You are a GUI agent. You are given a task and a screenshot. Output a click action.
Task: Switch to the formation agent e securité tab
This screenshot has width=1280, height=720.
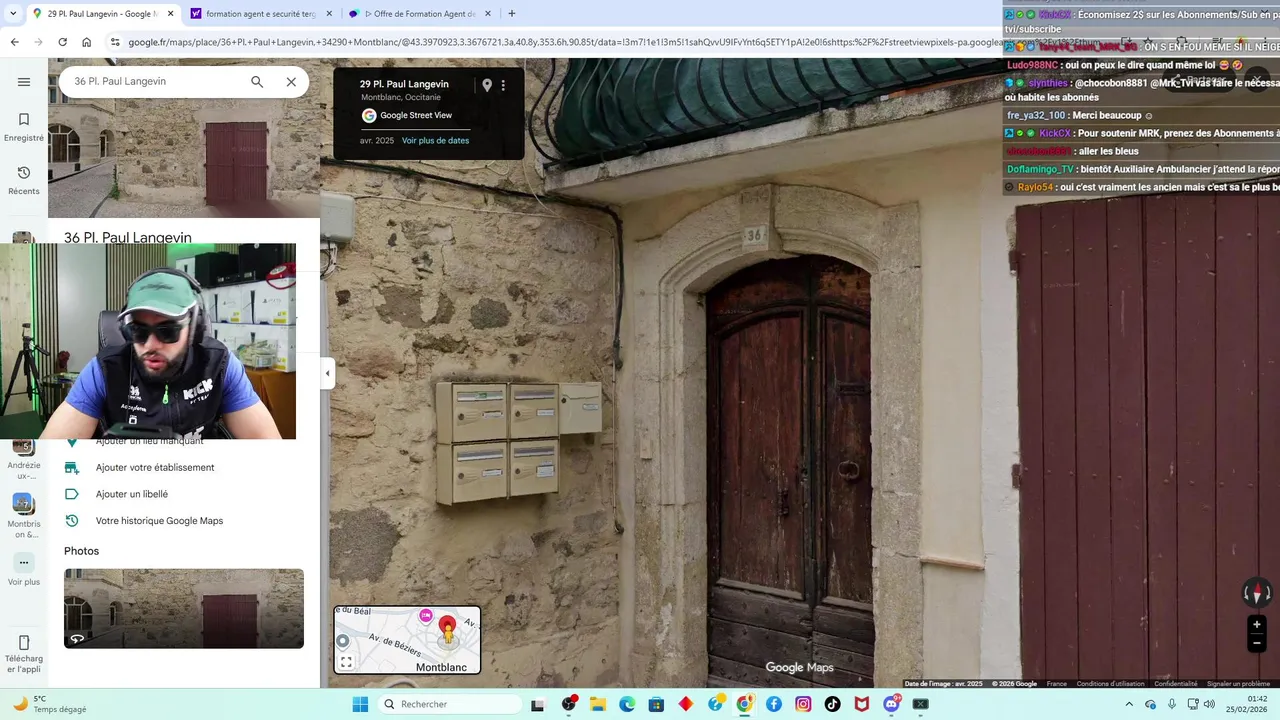point(252,14)
